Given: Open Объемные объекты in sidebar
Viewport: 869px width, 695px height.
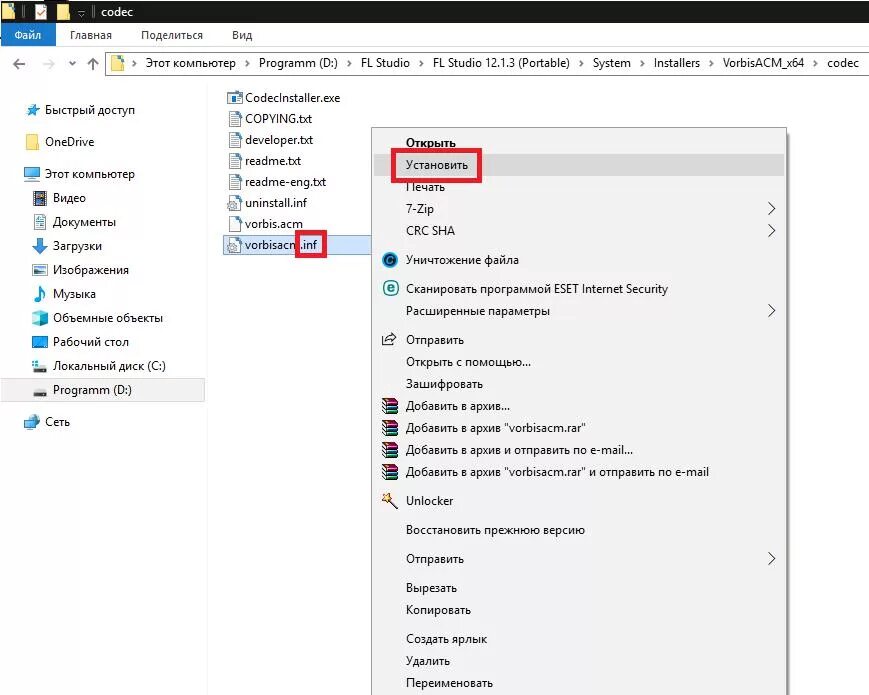Looking at the screenshot, I should point(98,318).
